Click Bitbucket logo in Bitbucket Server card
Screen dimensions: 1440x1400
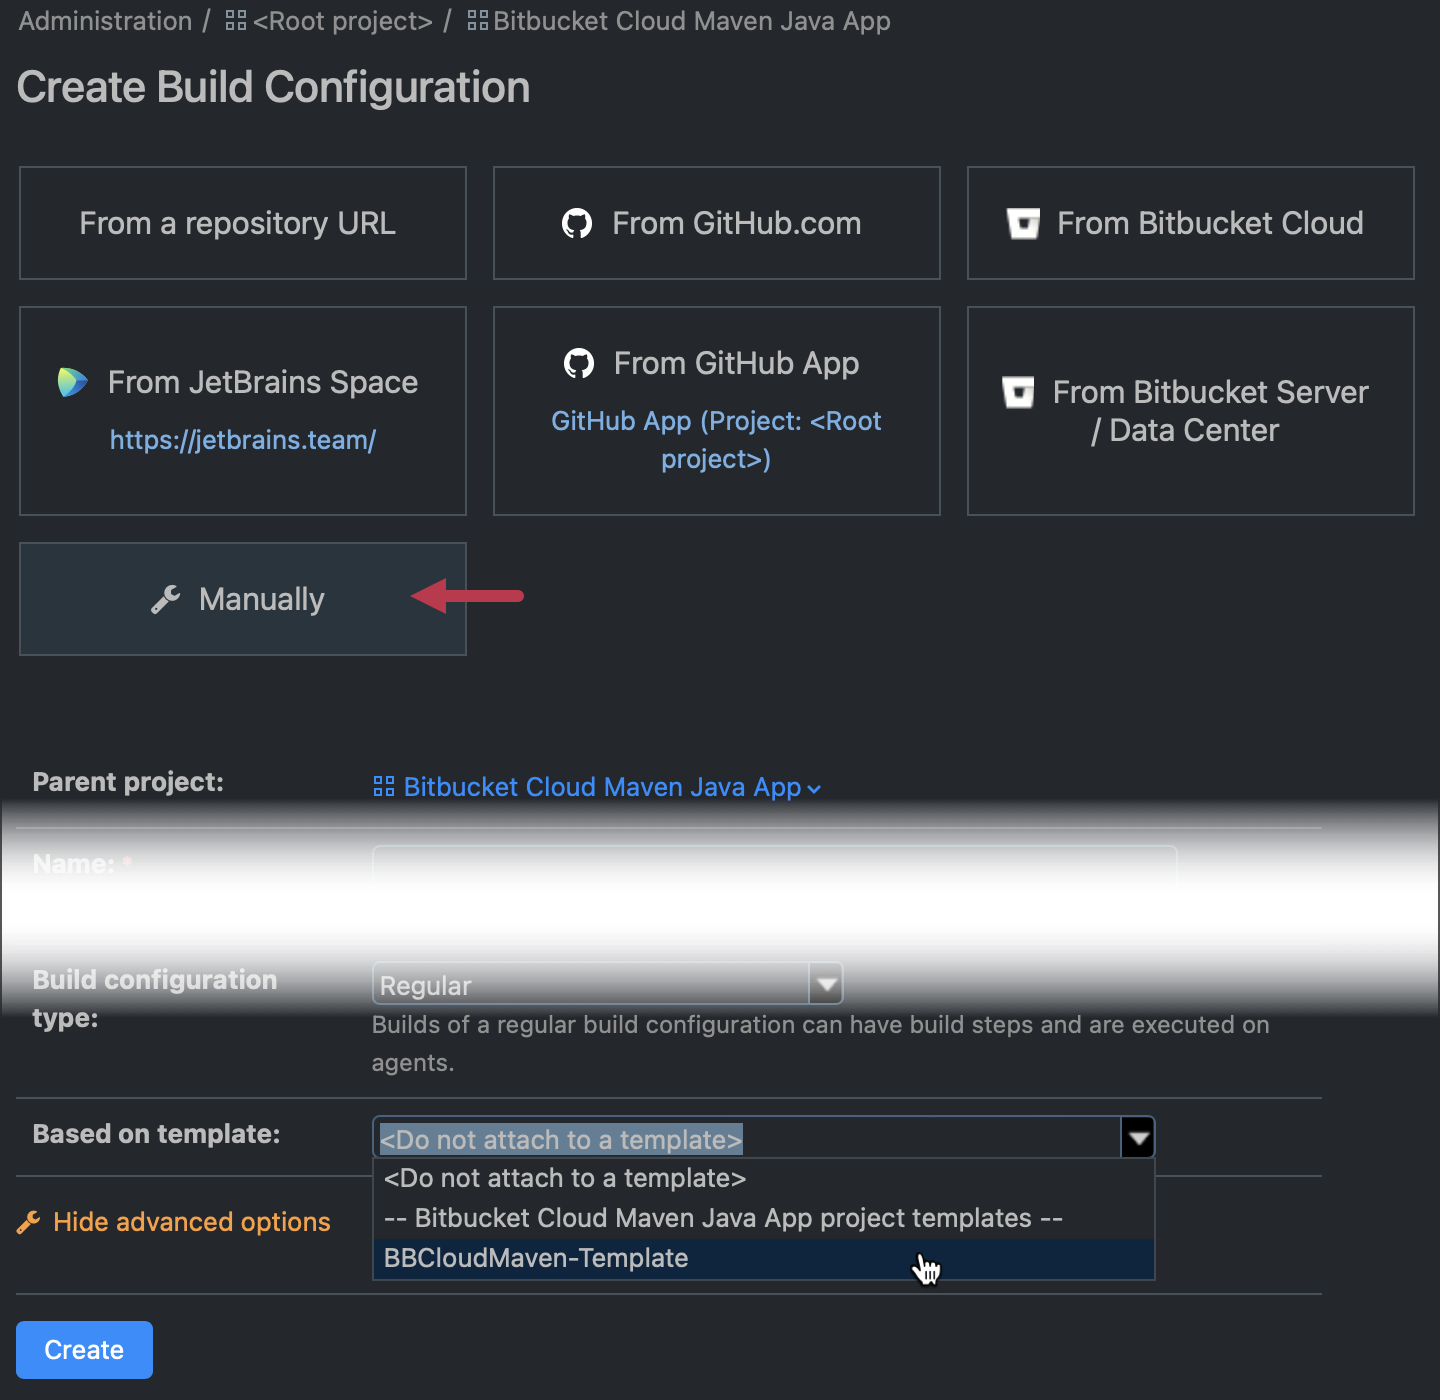[1018, 392]
